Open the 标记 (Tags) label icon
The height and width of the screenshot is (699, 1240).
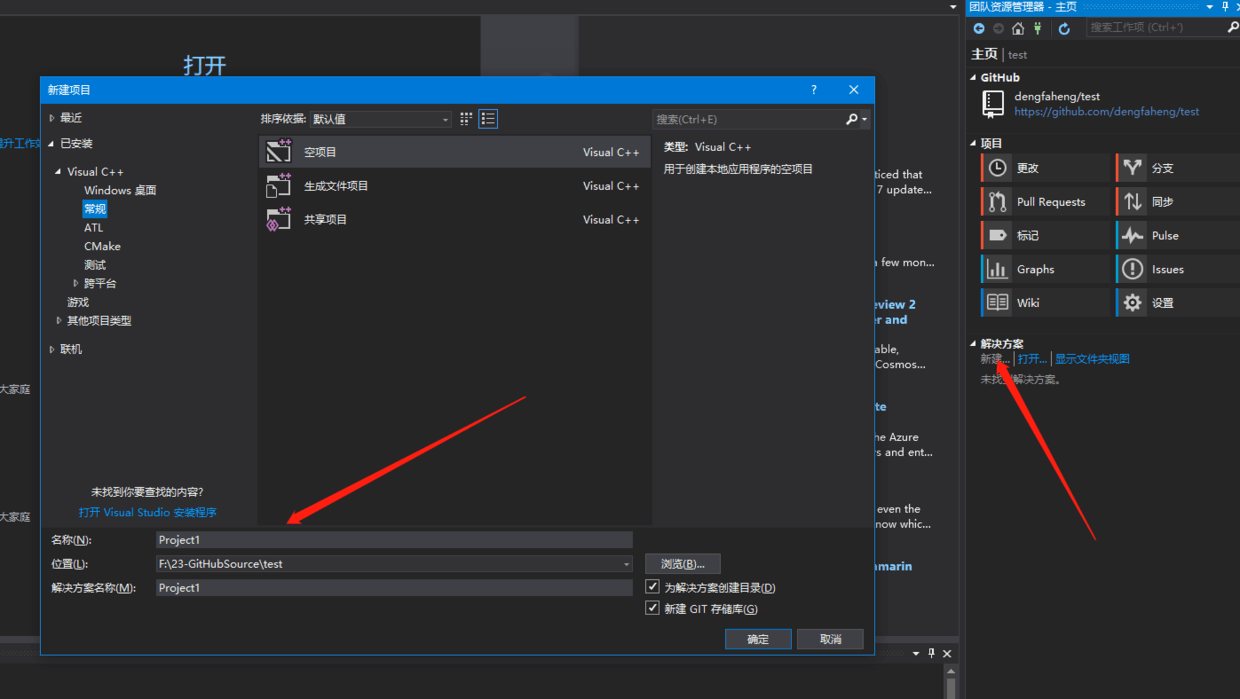[997, 236]
